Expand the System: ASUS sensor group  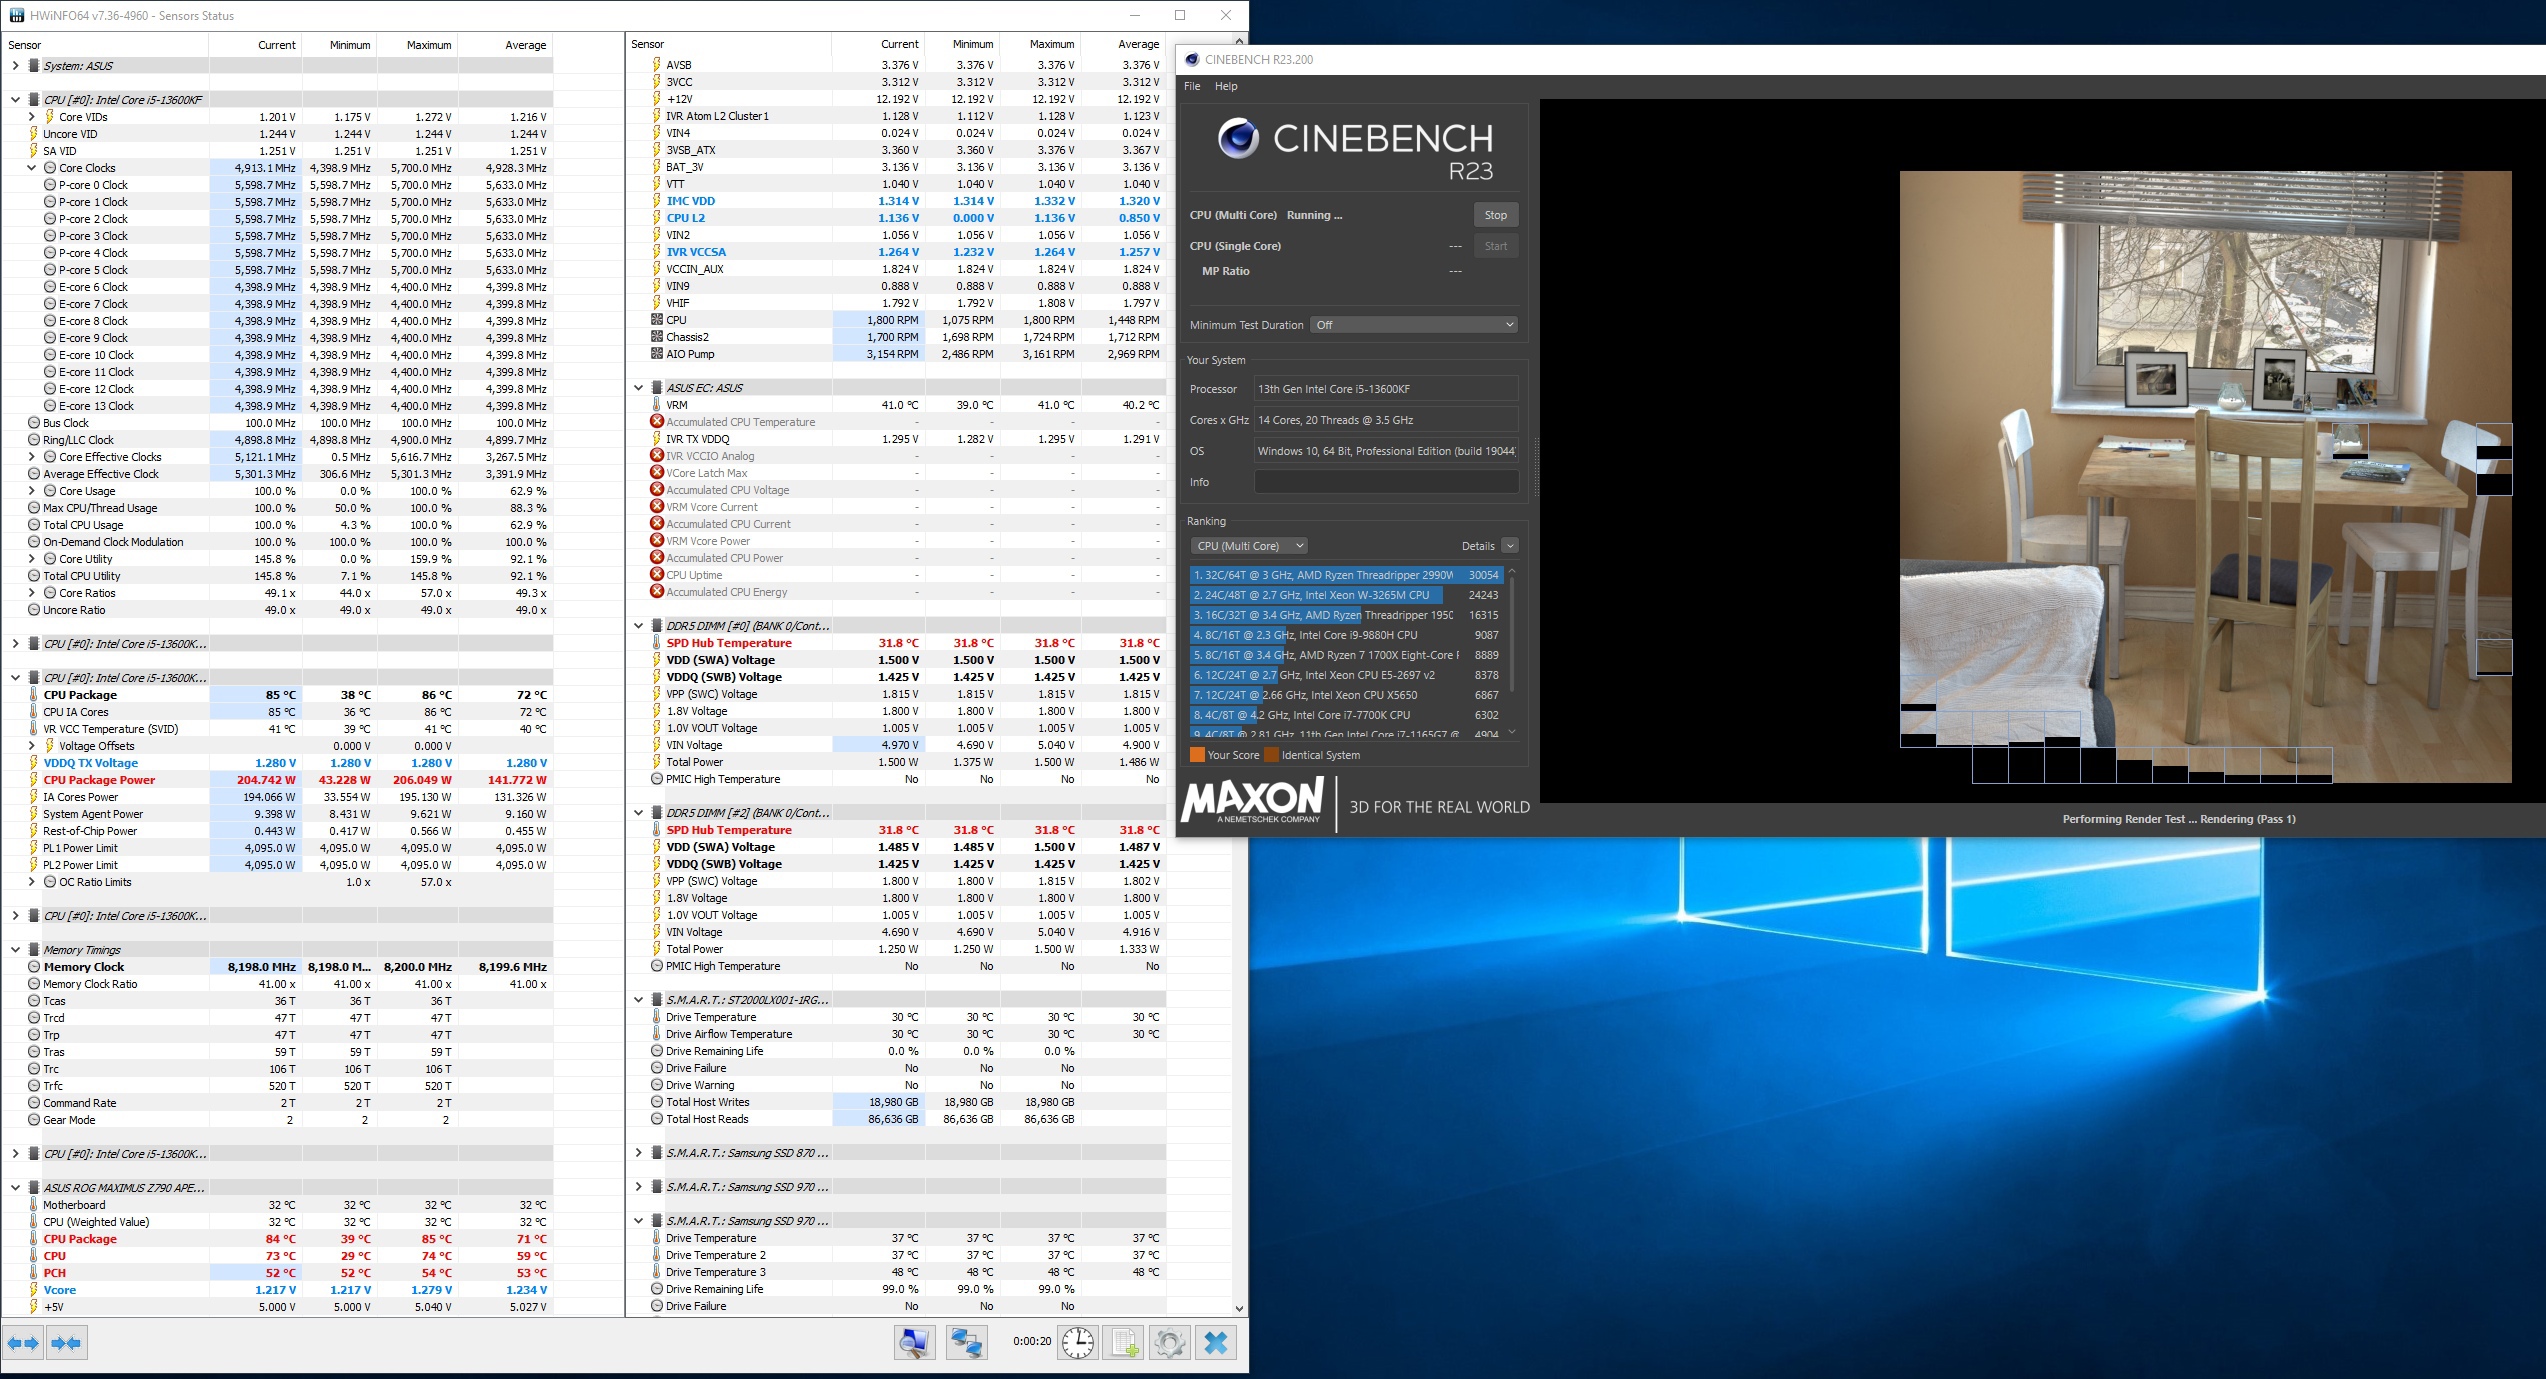pos(15,66)
